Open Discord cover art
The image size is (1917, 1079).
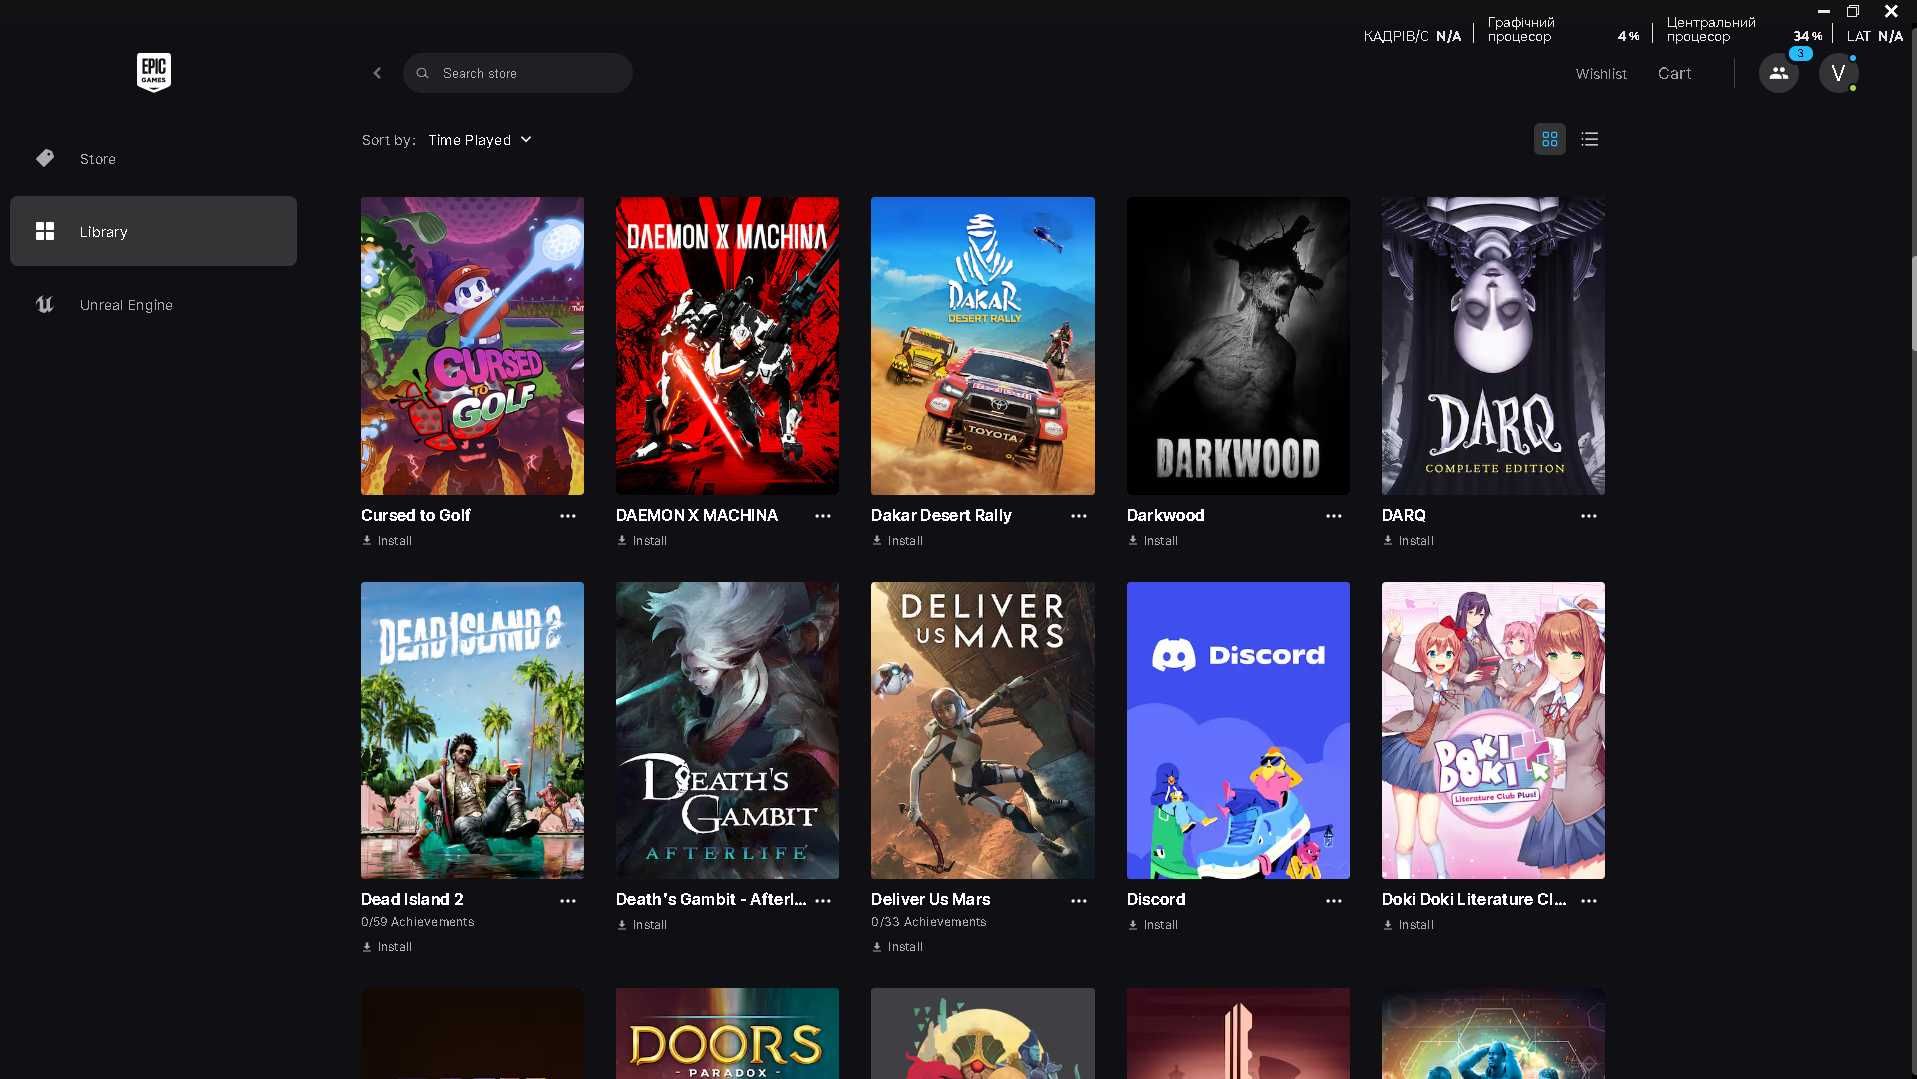click(1238, 731)
